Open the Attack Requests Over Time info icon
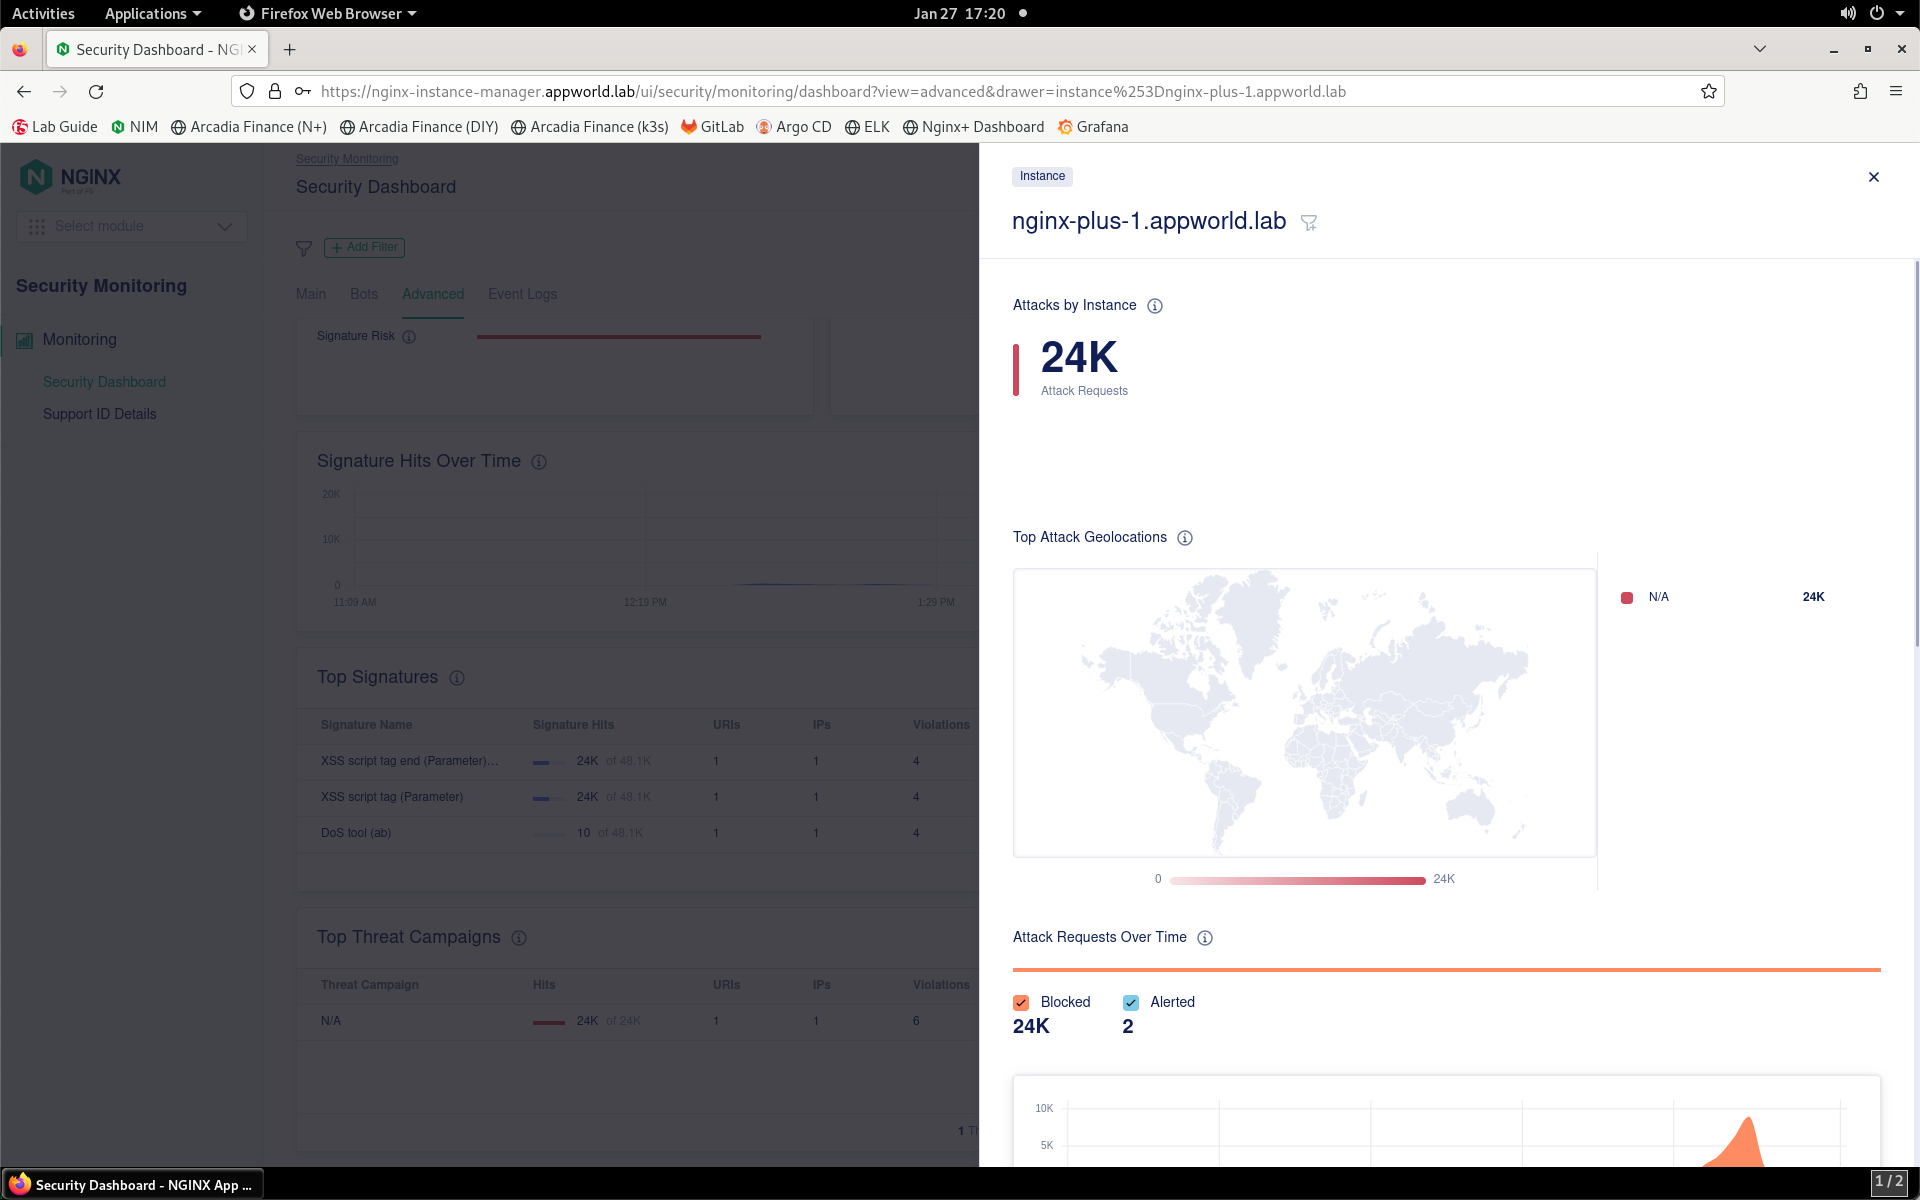The height and width of the screenshot is (1200, 1920). click(x=1205, y=938)
